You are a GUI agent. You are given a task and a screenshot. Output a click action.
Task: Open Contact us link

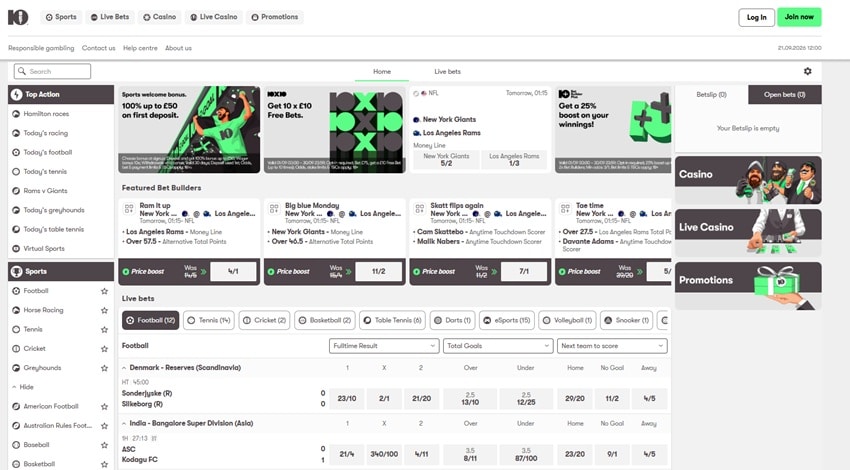99,48
